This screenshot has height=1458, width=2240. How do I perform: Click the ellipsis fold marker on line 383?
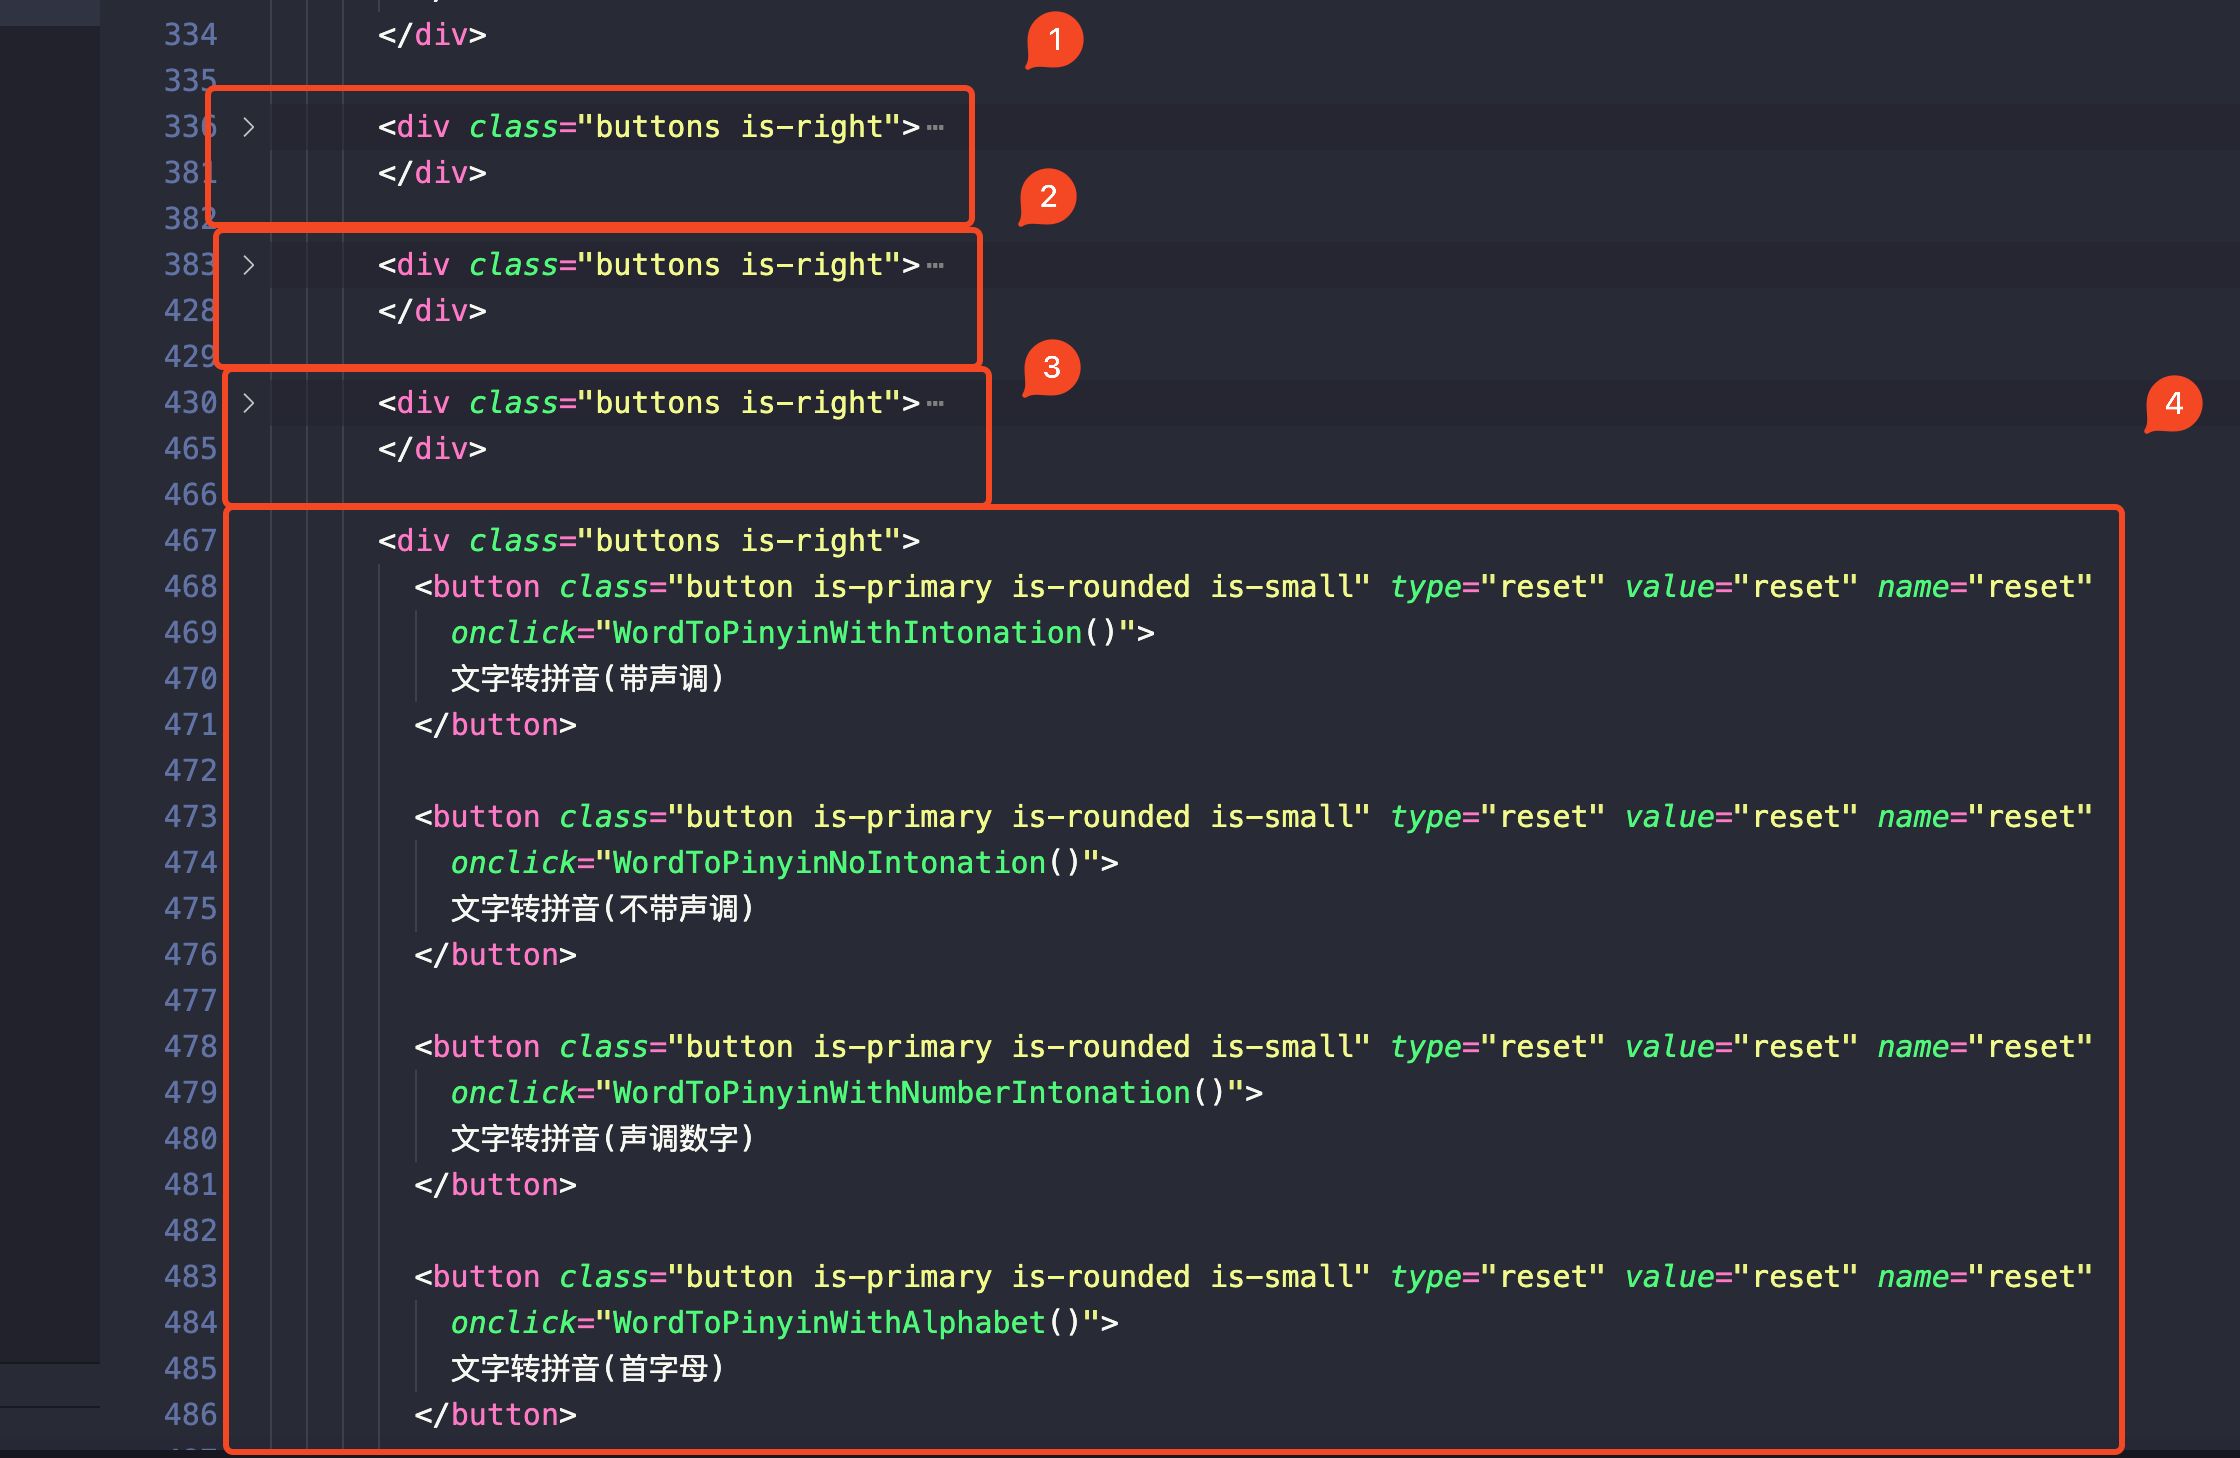tap(935, 266)
